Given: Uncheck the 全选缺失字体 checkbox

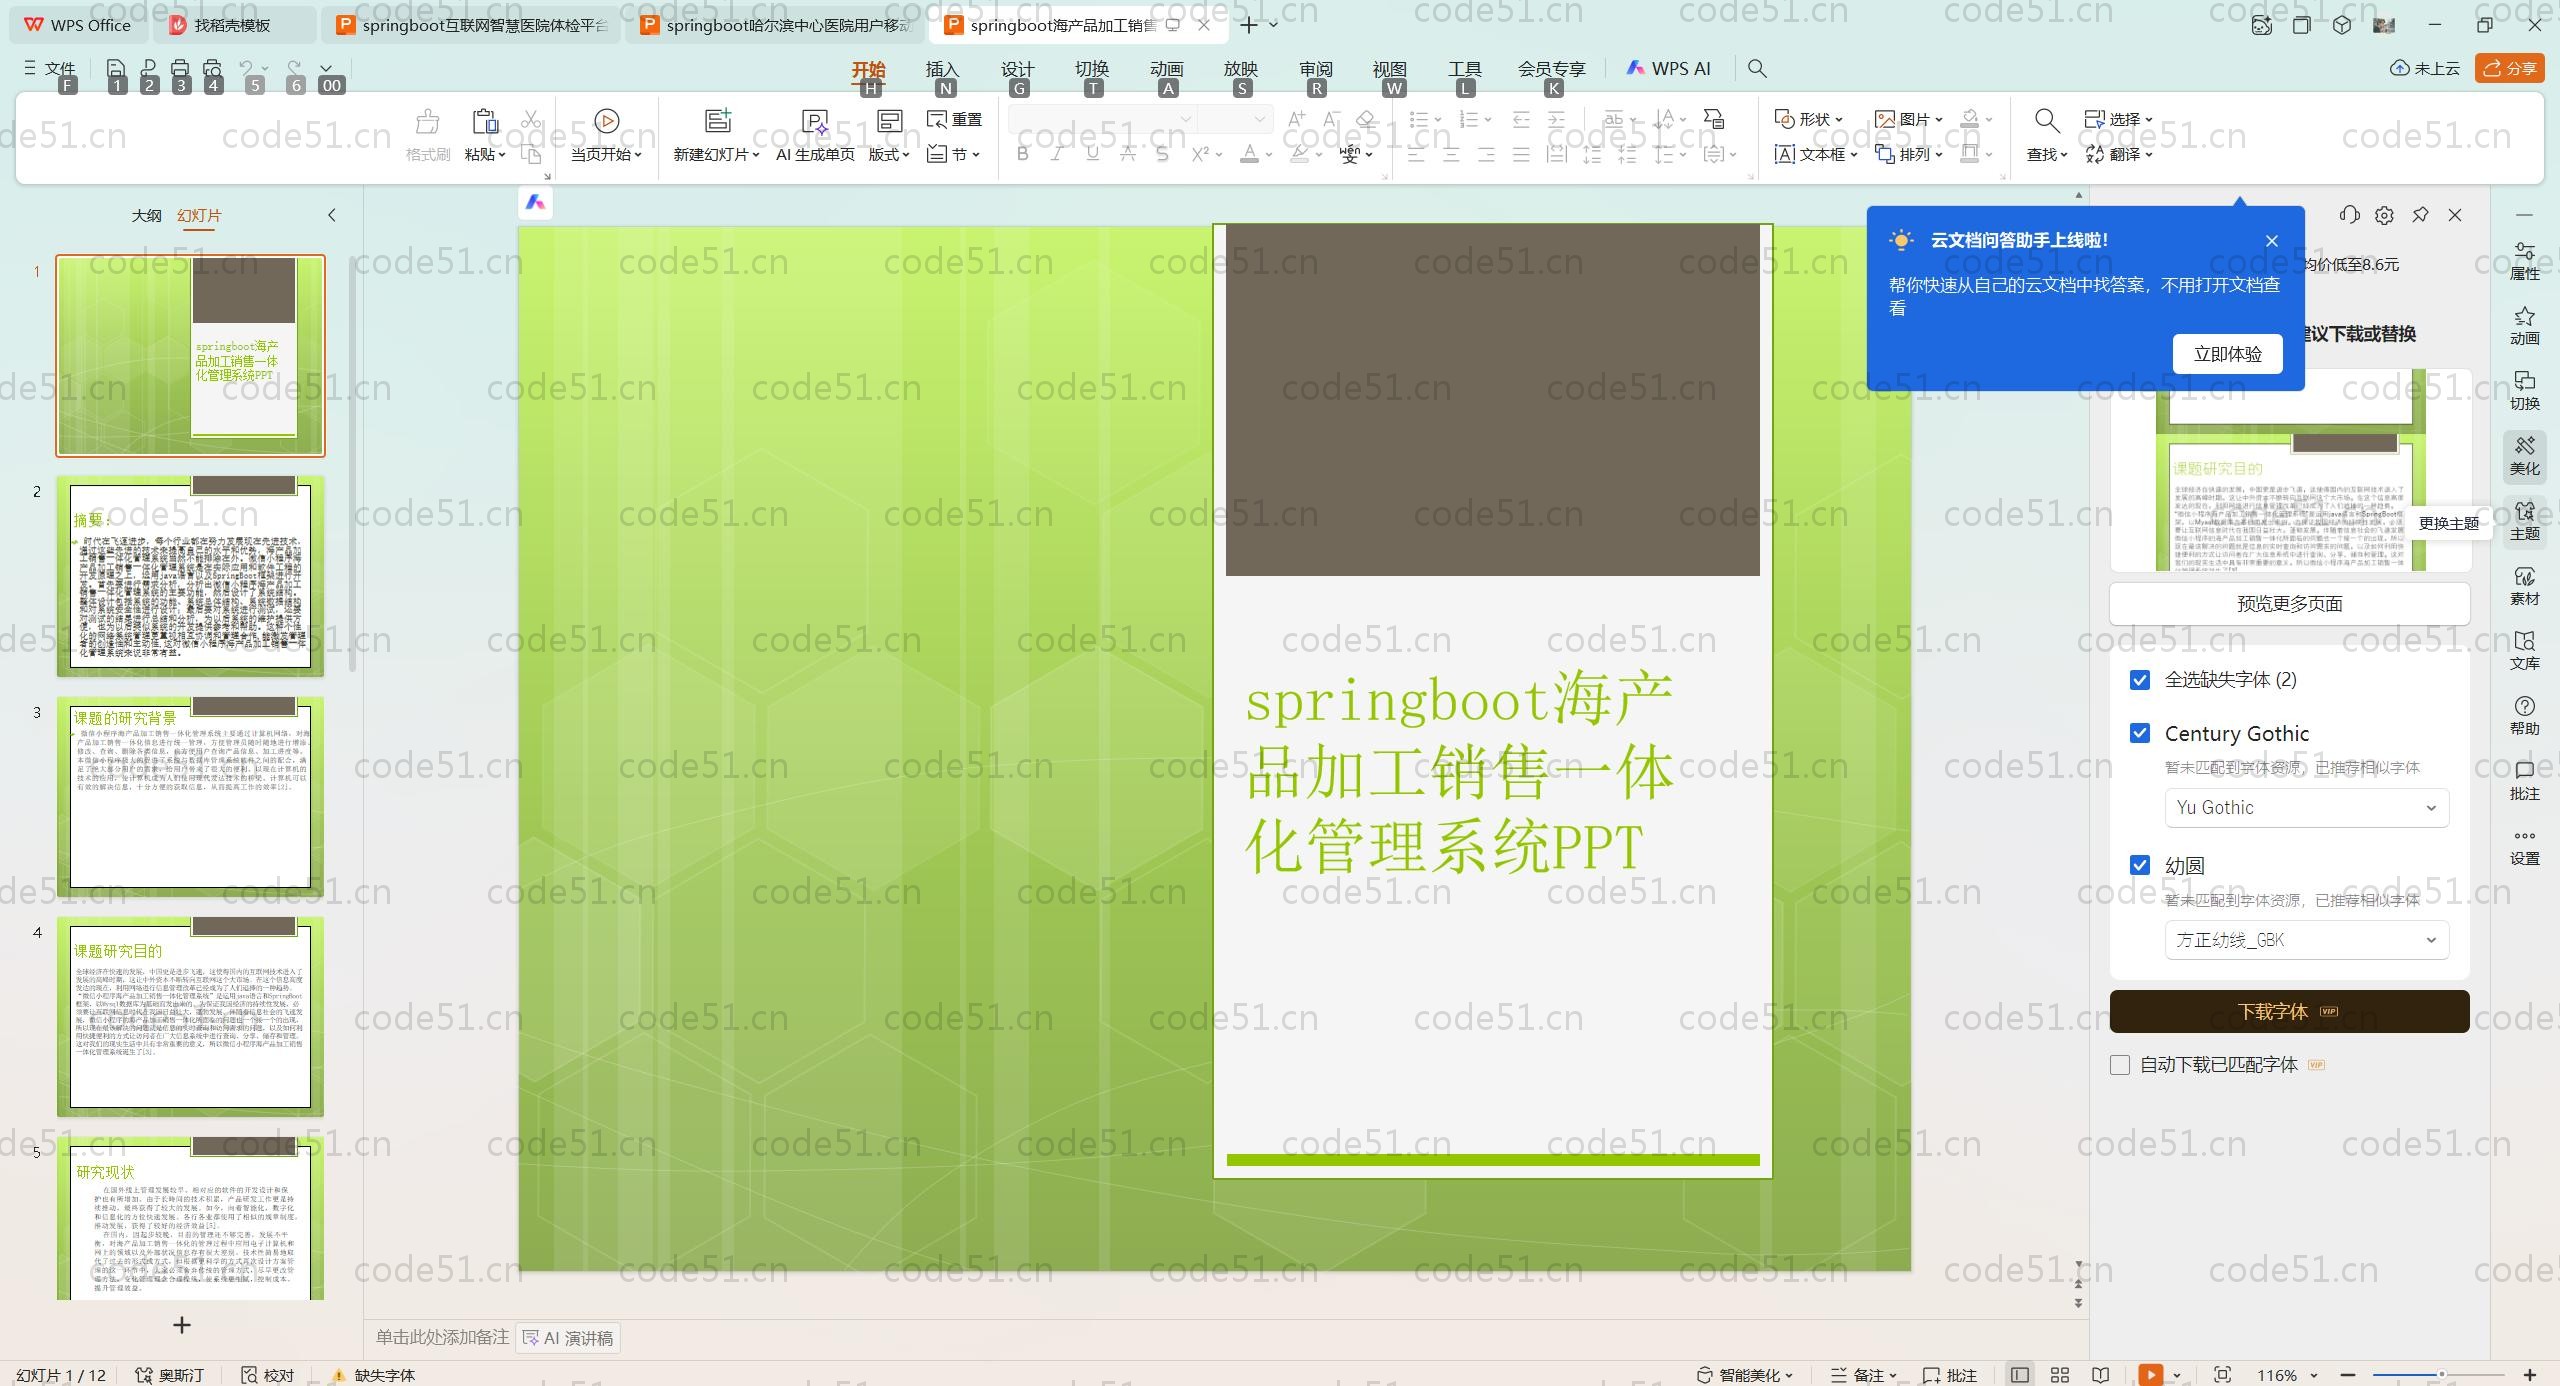Looking at the screenshot, I should (2140, 680).
